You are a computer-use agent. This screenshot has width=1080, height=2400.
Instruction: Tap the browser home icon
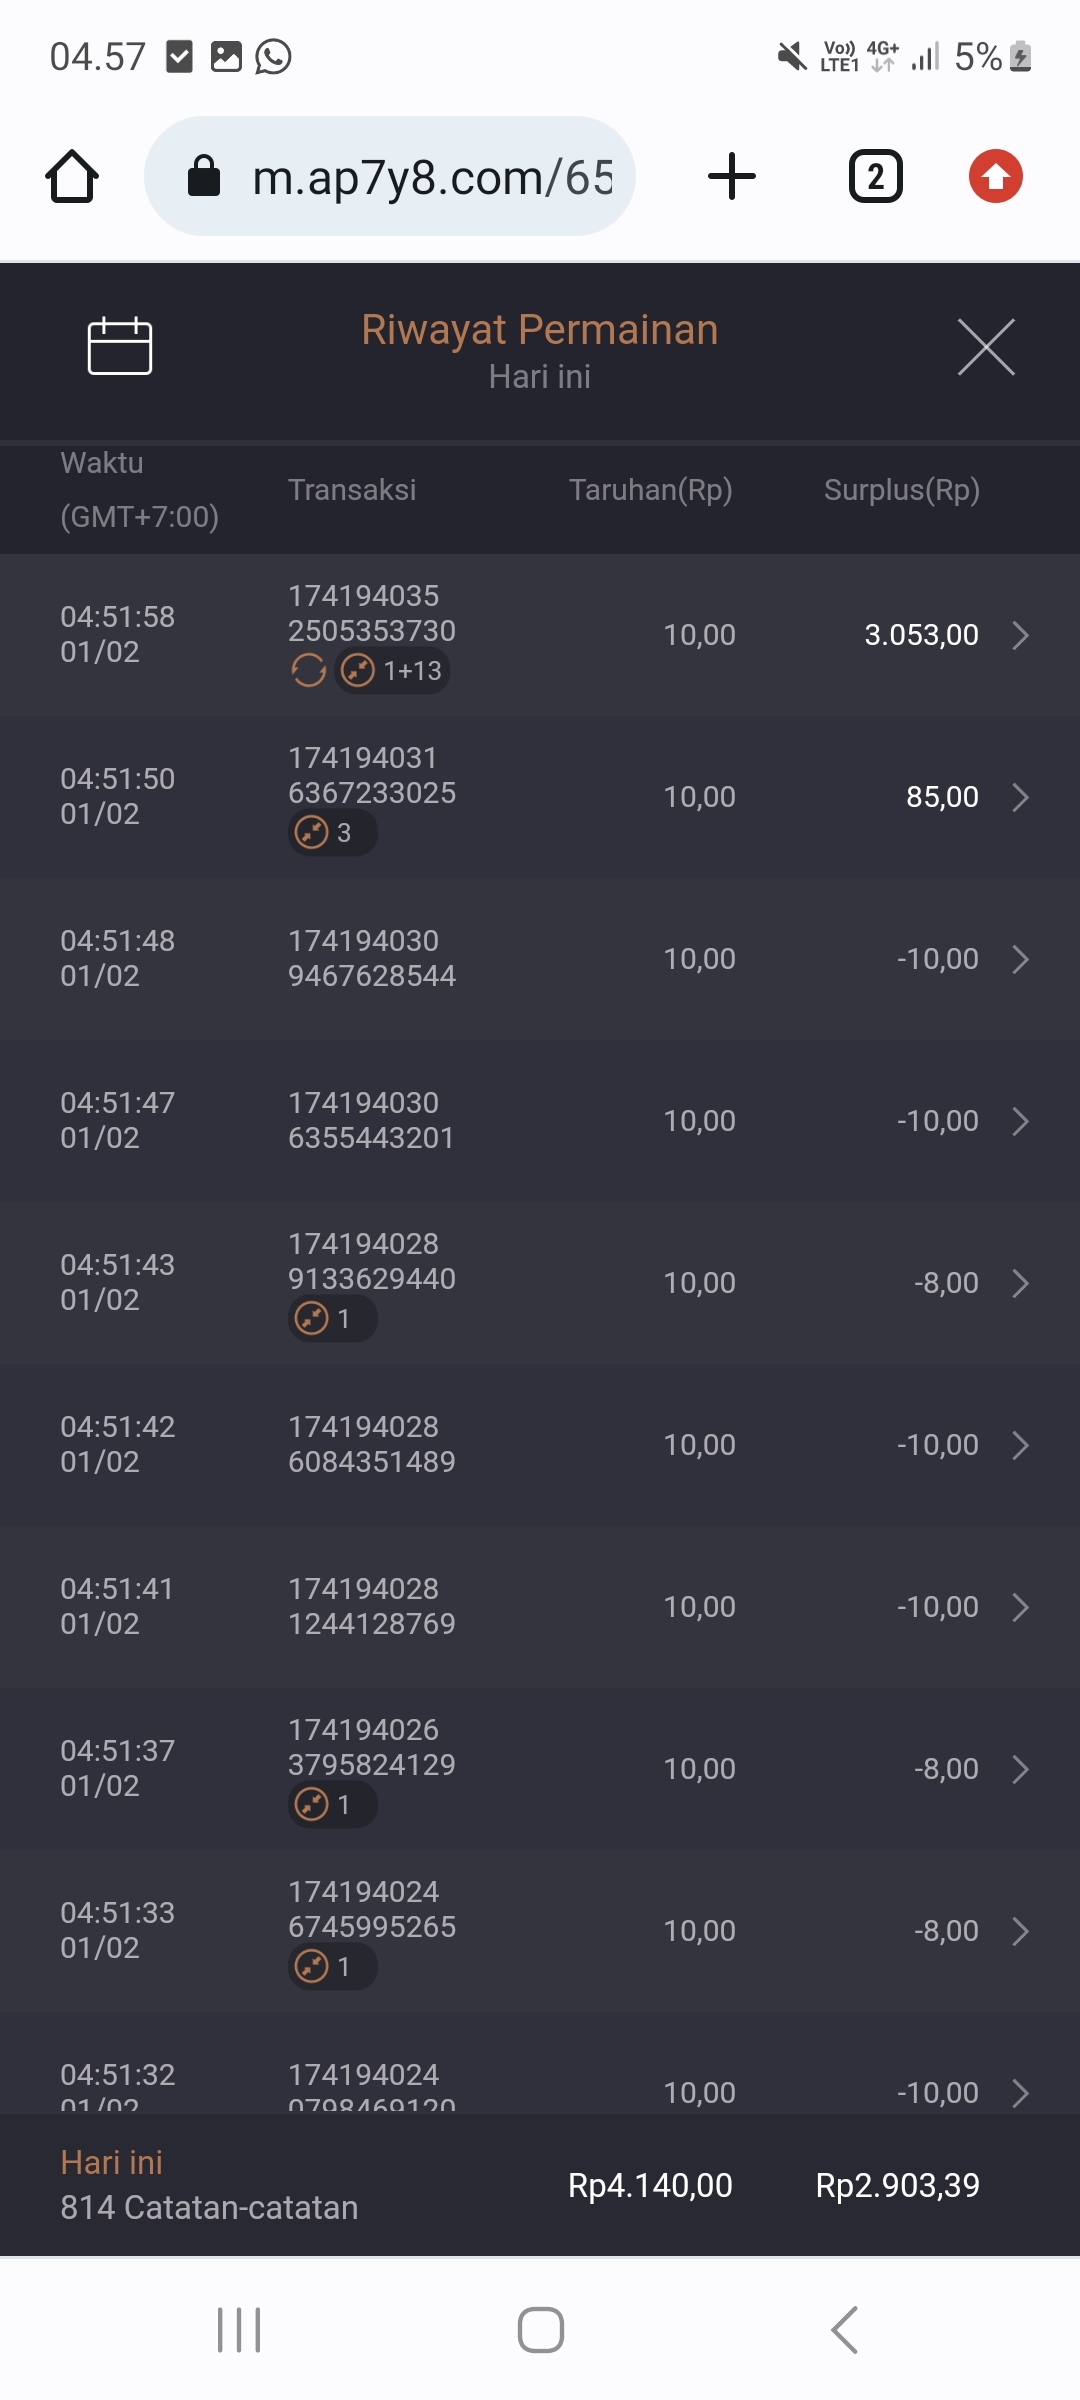click(x=72, y=177)
